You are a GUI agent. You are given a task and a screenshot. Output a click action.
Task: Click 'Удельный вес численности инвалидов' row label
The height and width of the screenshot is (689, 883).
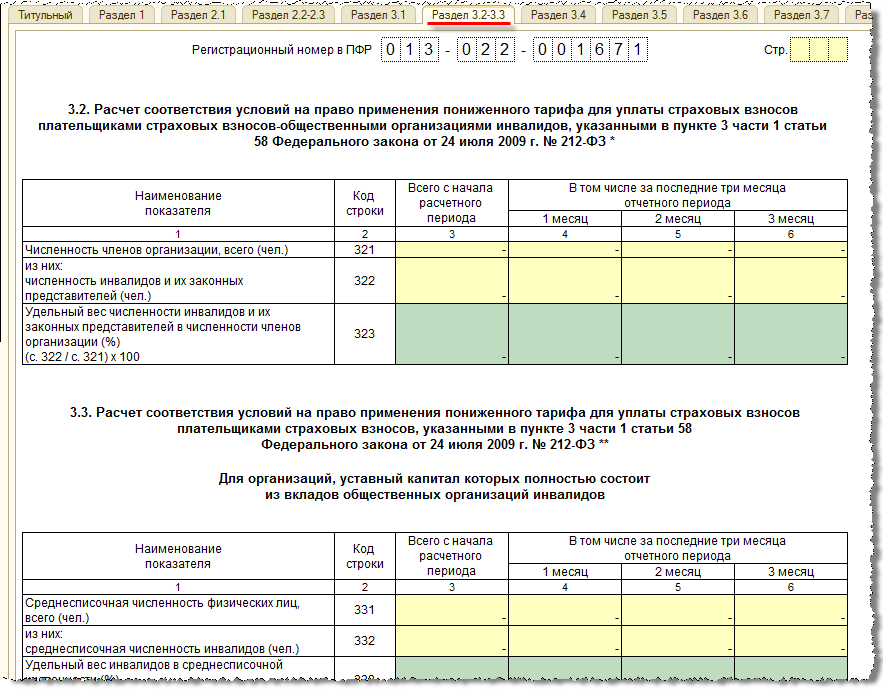[x=163, y=334]
